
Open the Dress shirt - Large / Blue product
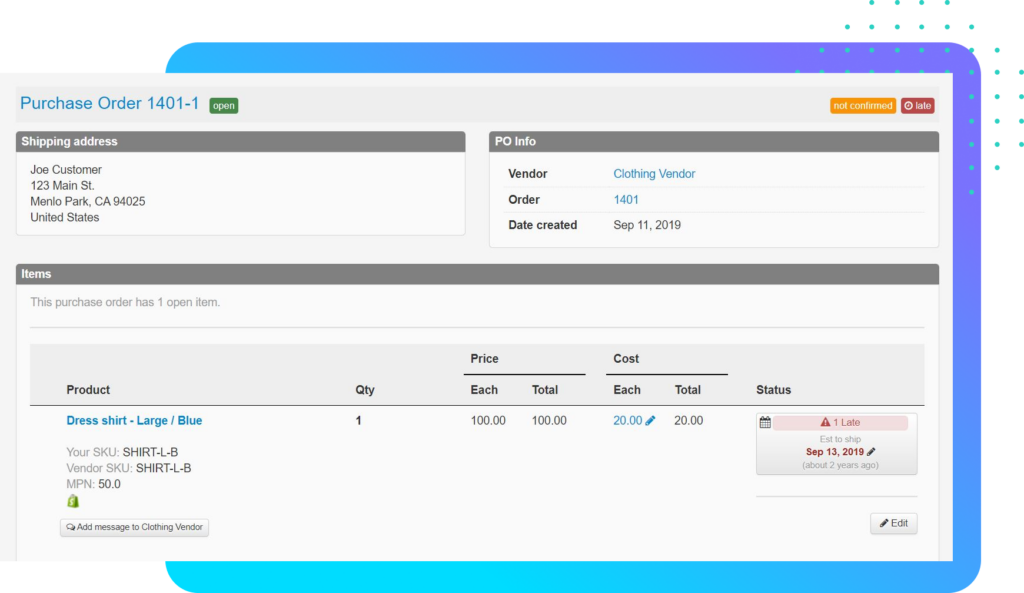[134, 421]
